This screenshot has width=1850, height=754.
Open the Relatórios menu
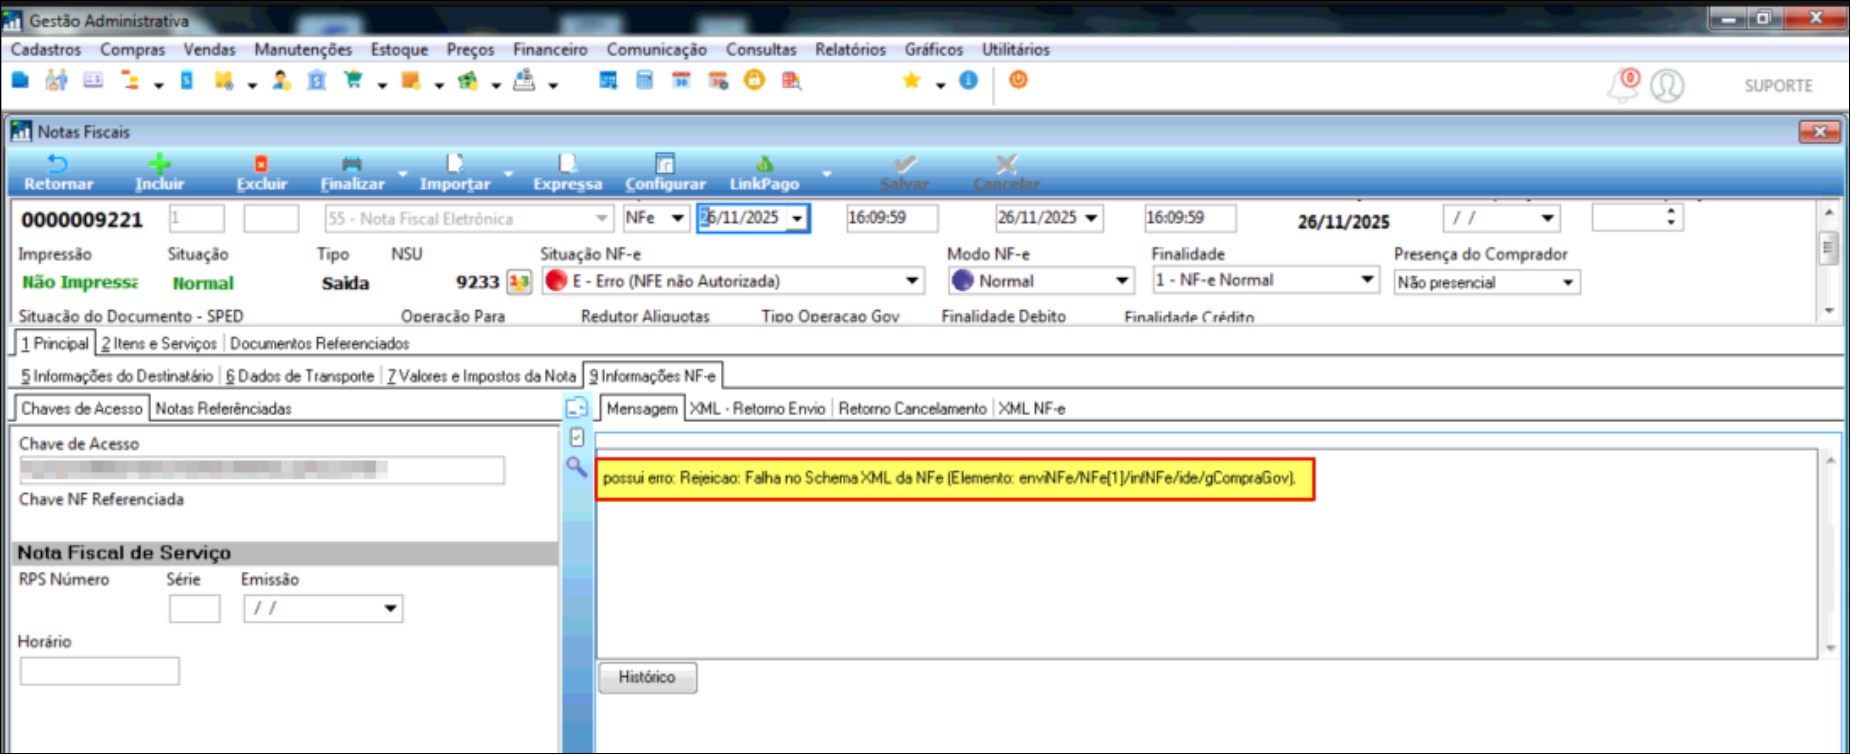coord(849,49)
